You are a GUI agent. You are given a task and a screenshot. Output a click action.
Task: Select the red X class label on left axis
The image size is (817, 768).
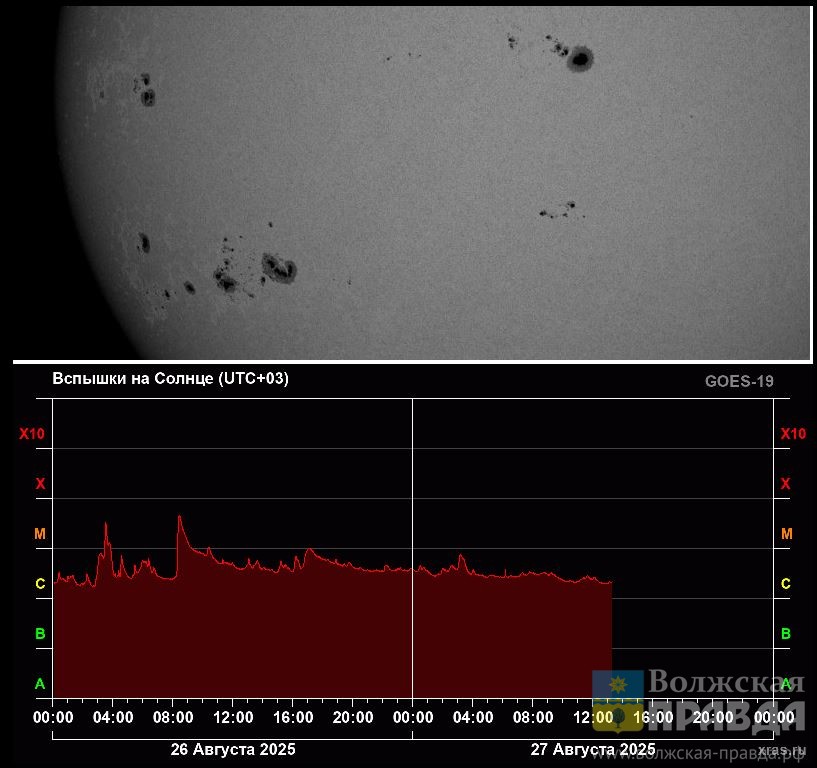[x=40, y=484]
